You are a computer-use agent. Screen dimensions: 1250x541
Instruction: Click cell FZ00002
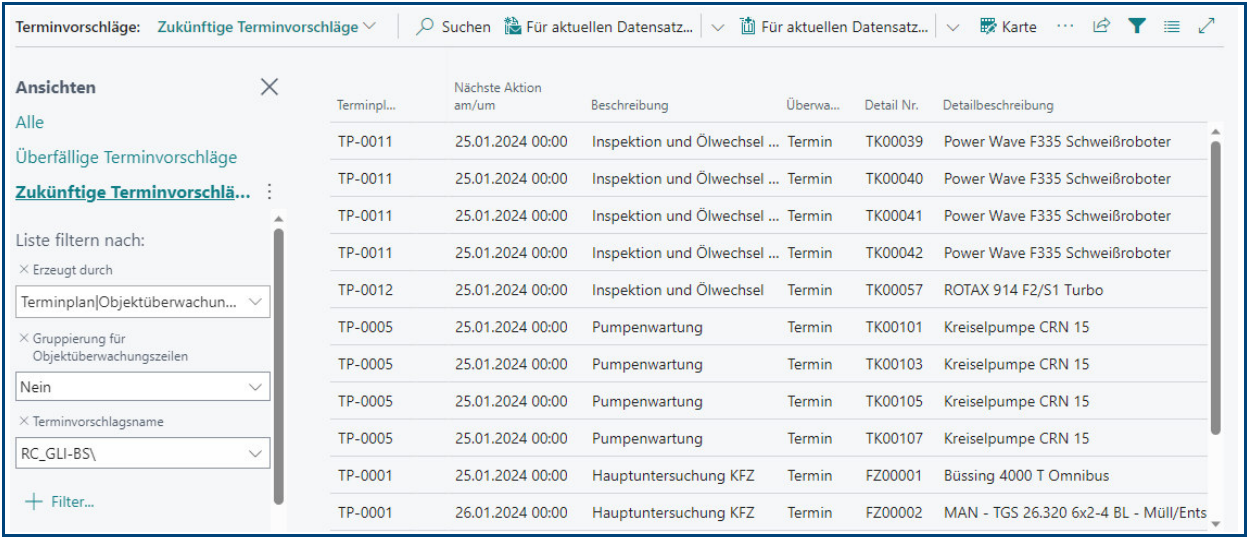pyautogui.click(x=894, y=513)
